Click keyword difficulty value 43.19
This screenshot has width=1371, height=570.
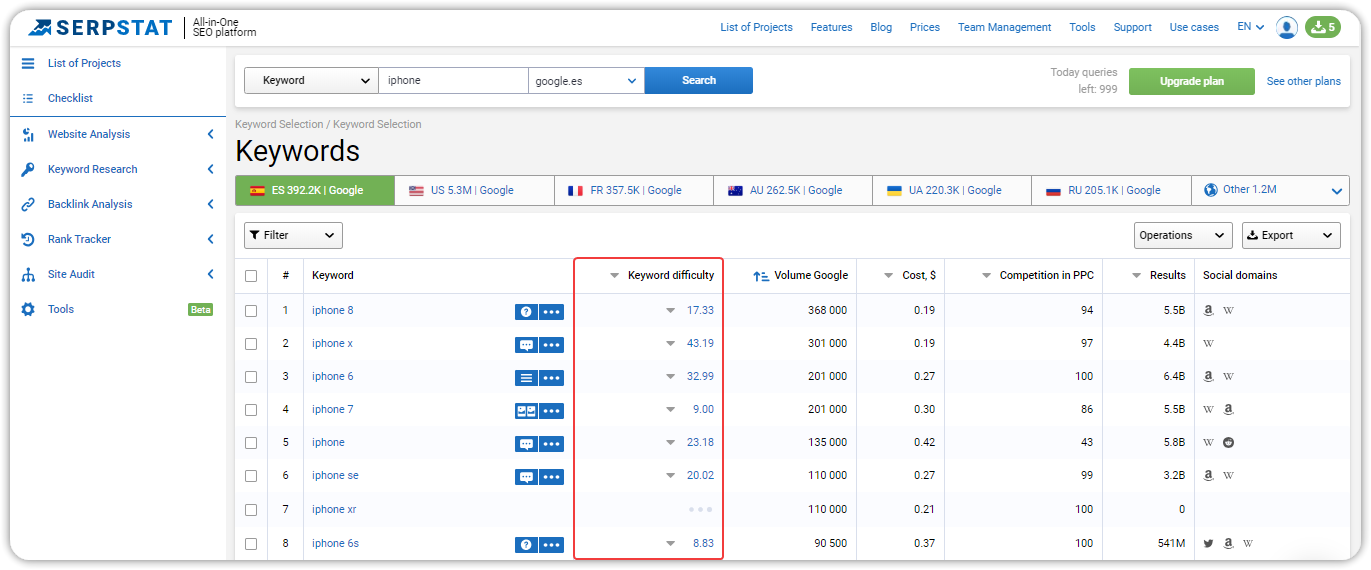click(x=700, y=343)
